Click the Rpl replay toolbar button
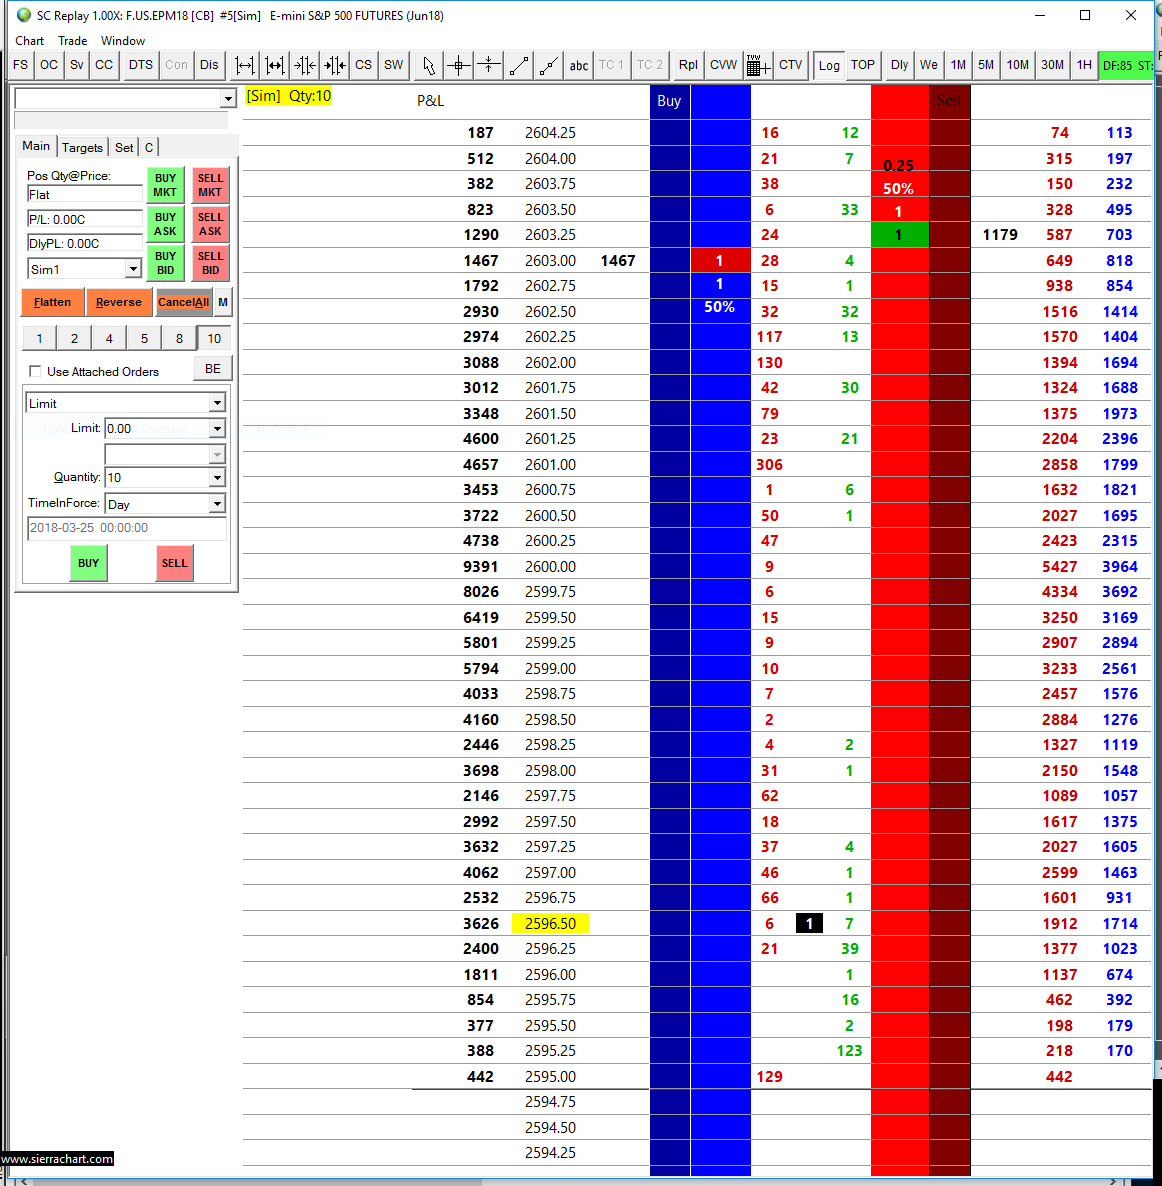Image resolution: width=1162 pixels, height=1186 pixels. 688,65
